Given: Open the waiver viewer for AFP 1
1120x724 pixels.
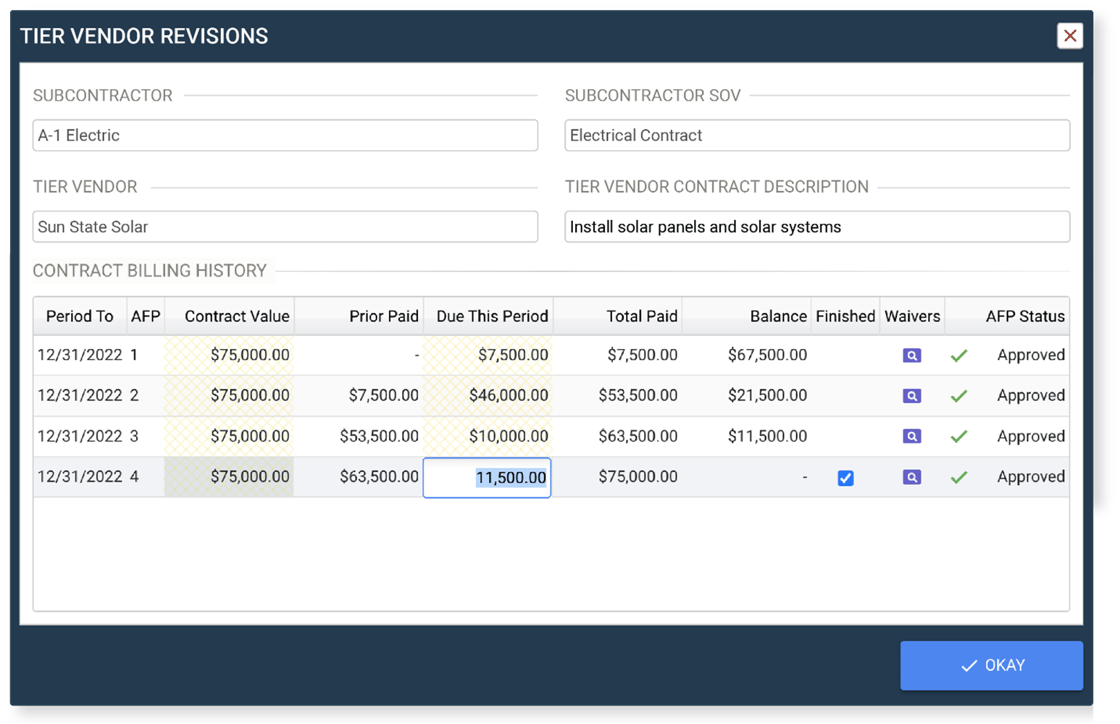Looking at the screenshot, I should [911, 355].
